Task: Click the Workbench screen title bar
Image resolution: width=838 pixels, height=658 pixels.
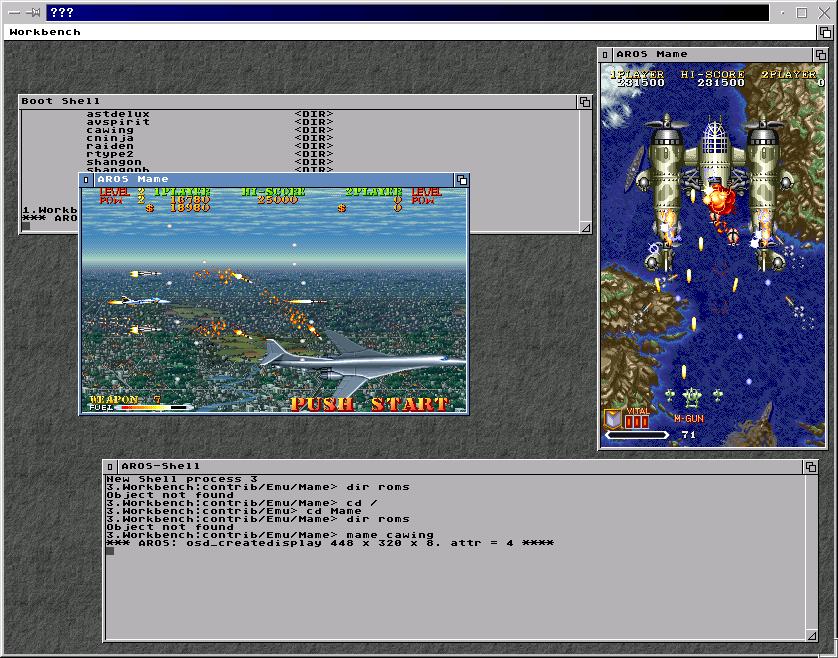Action: 400,32
